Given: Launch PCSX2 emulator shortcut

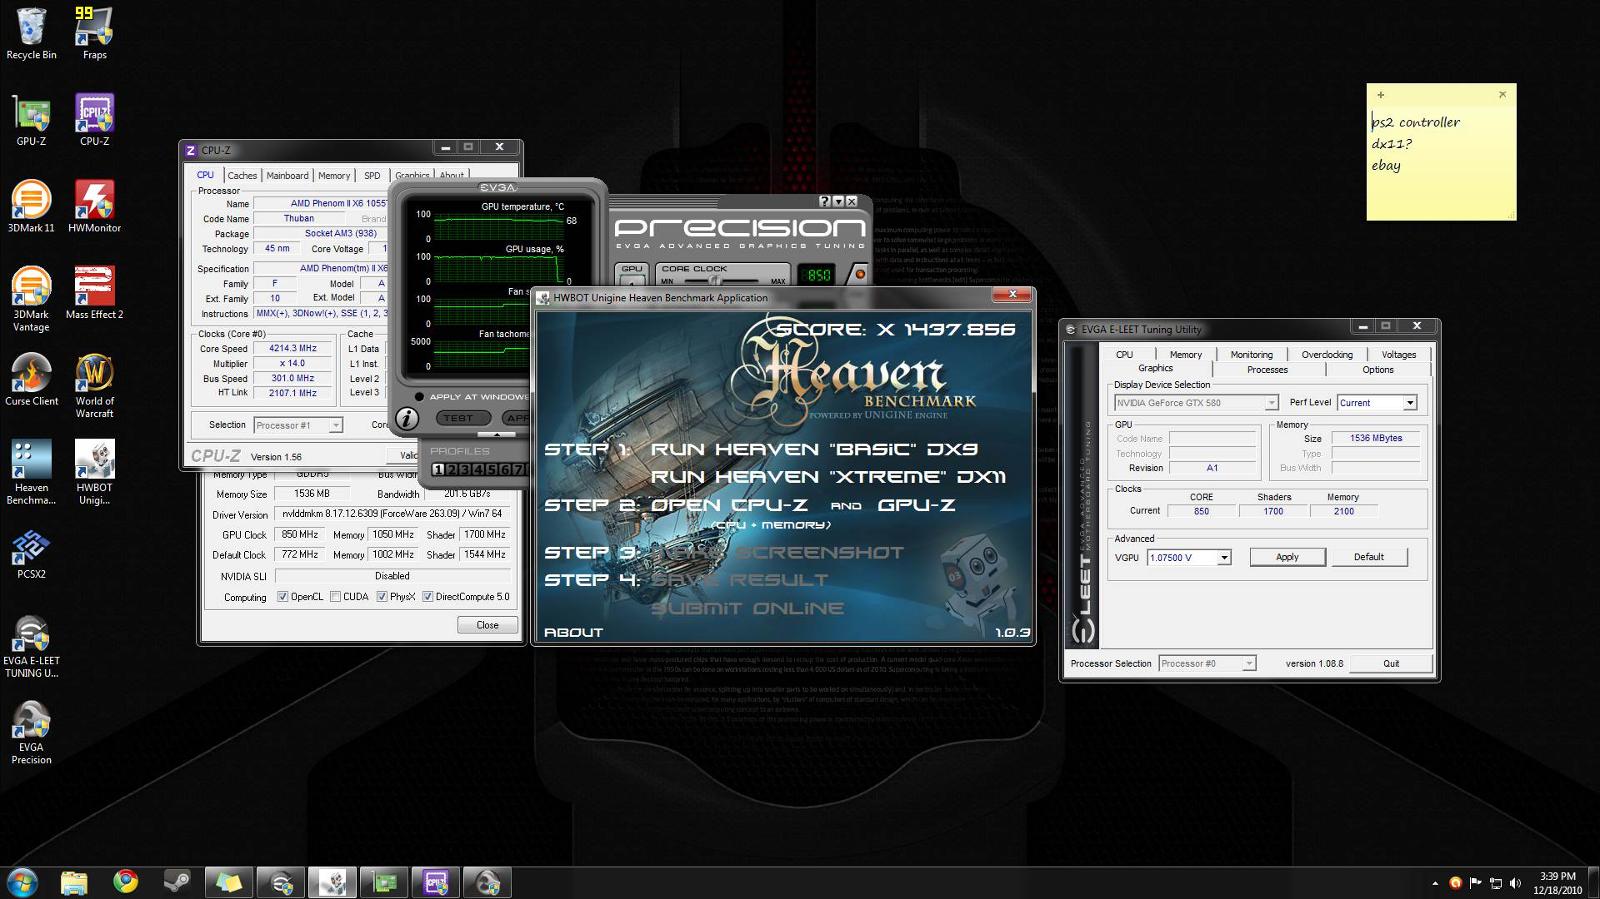Looking at the screenshot, I should click(31, 554).
